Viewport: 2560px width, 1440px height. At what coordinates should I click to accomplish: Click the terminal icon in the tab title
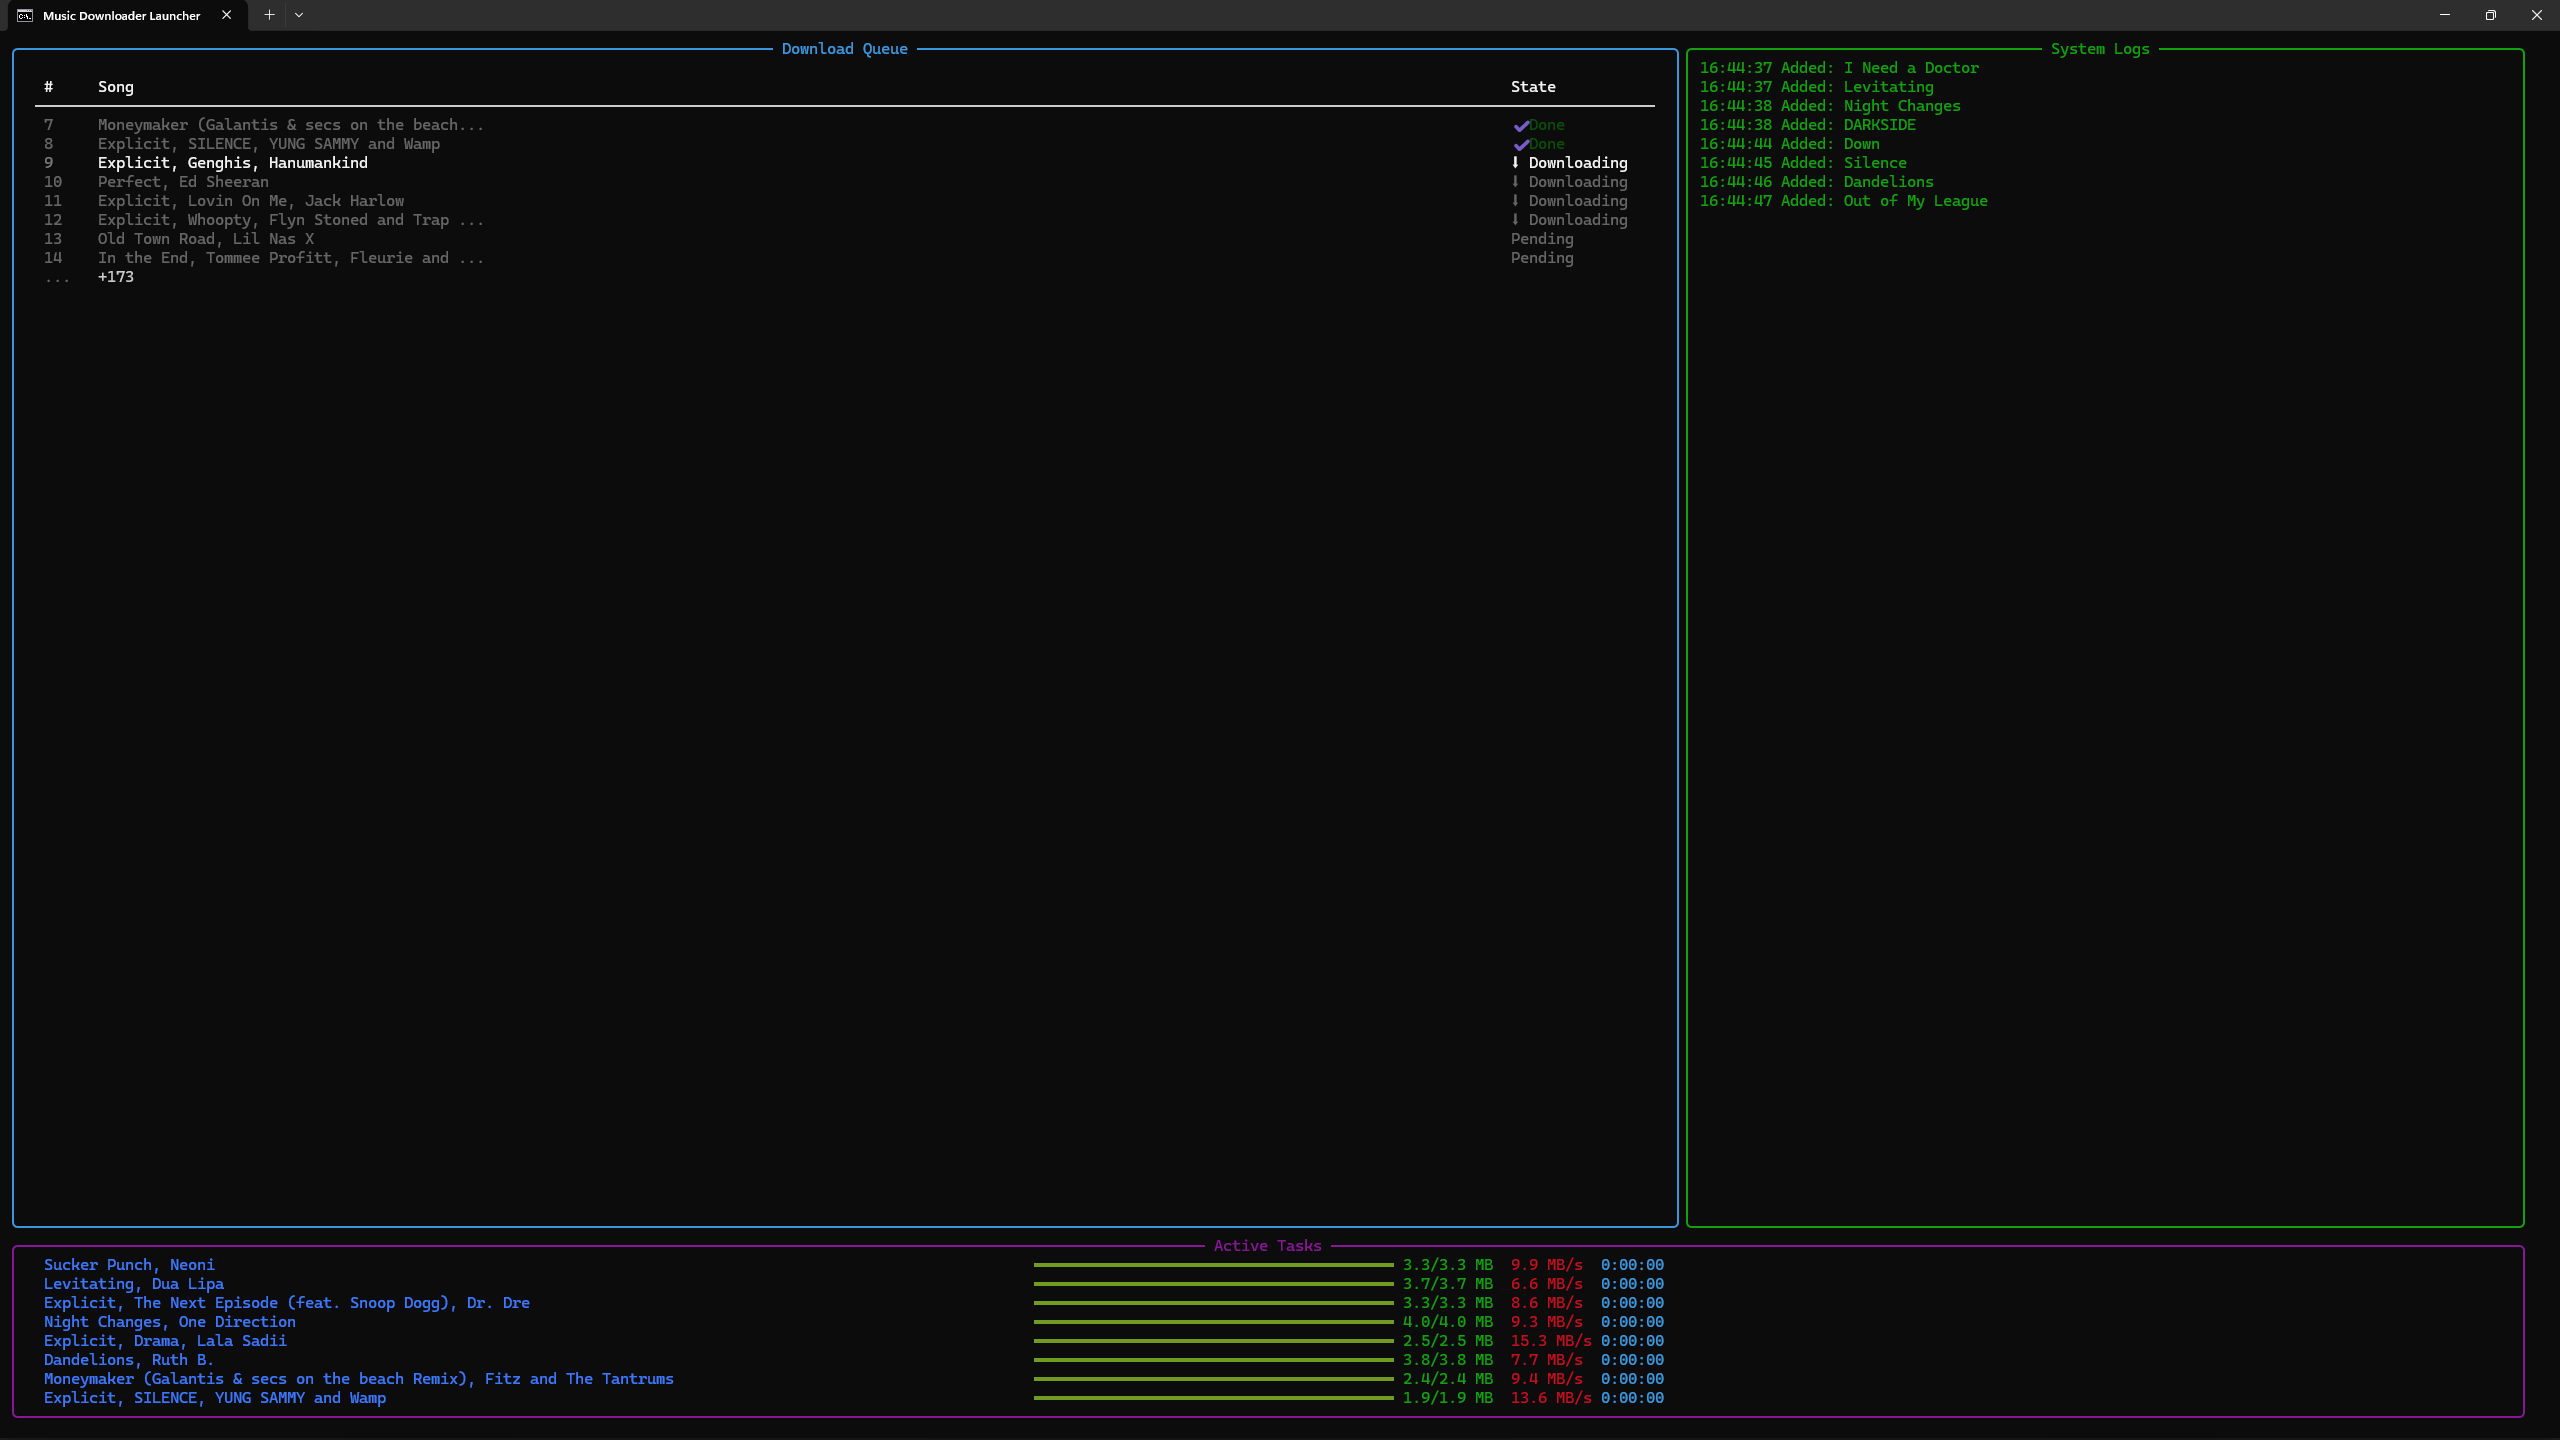[x=25, y=15]
